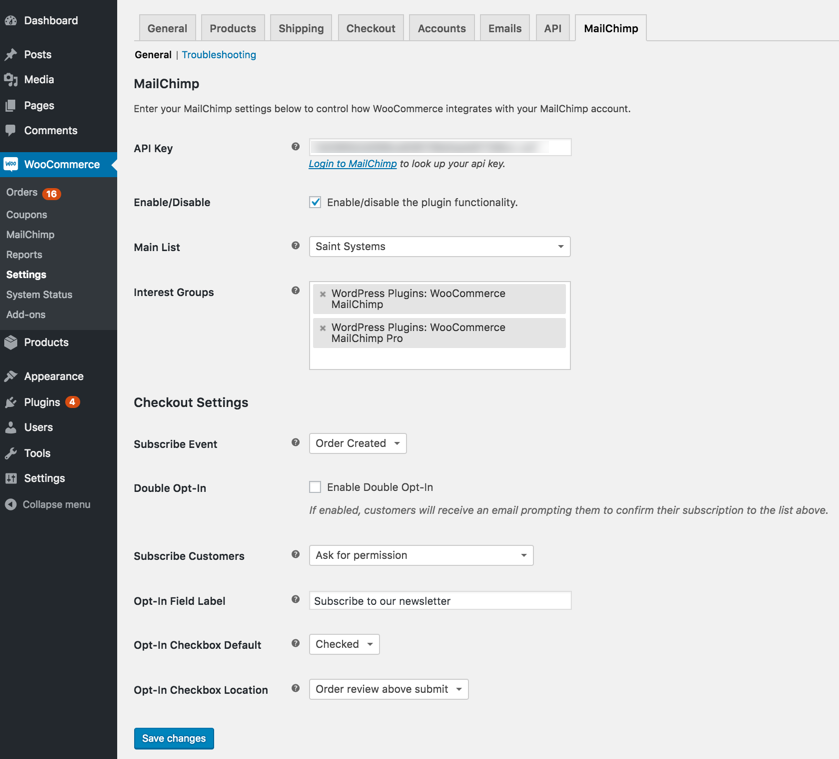Viewport: 839px width, 759px height.
Task: Click the help icon next to Main List
Action: (x=295, y=246)
